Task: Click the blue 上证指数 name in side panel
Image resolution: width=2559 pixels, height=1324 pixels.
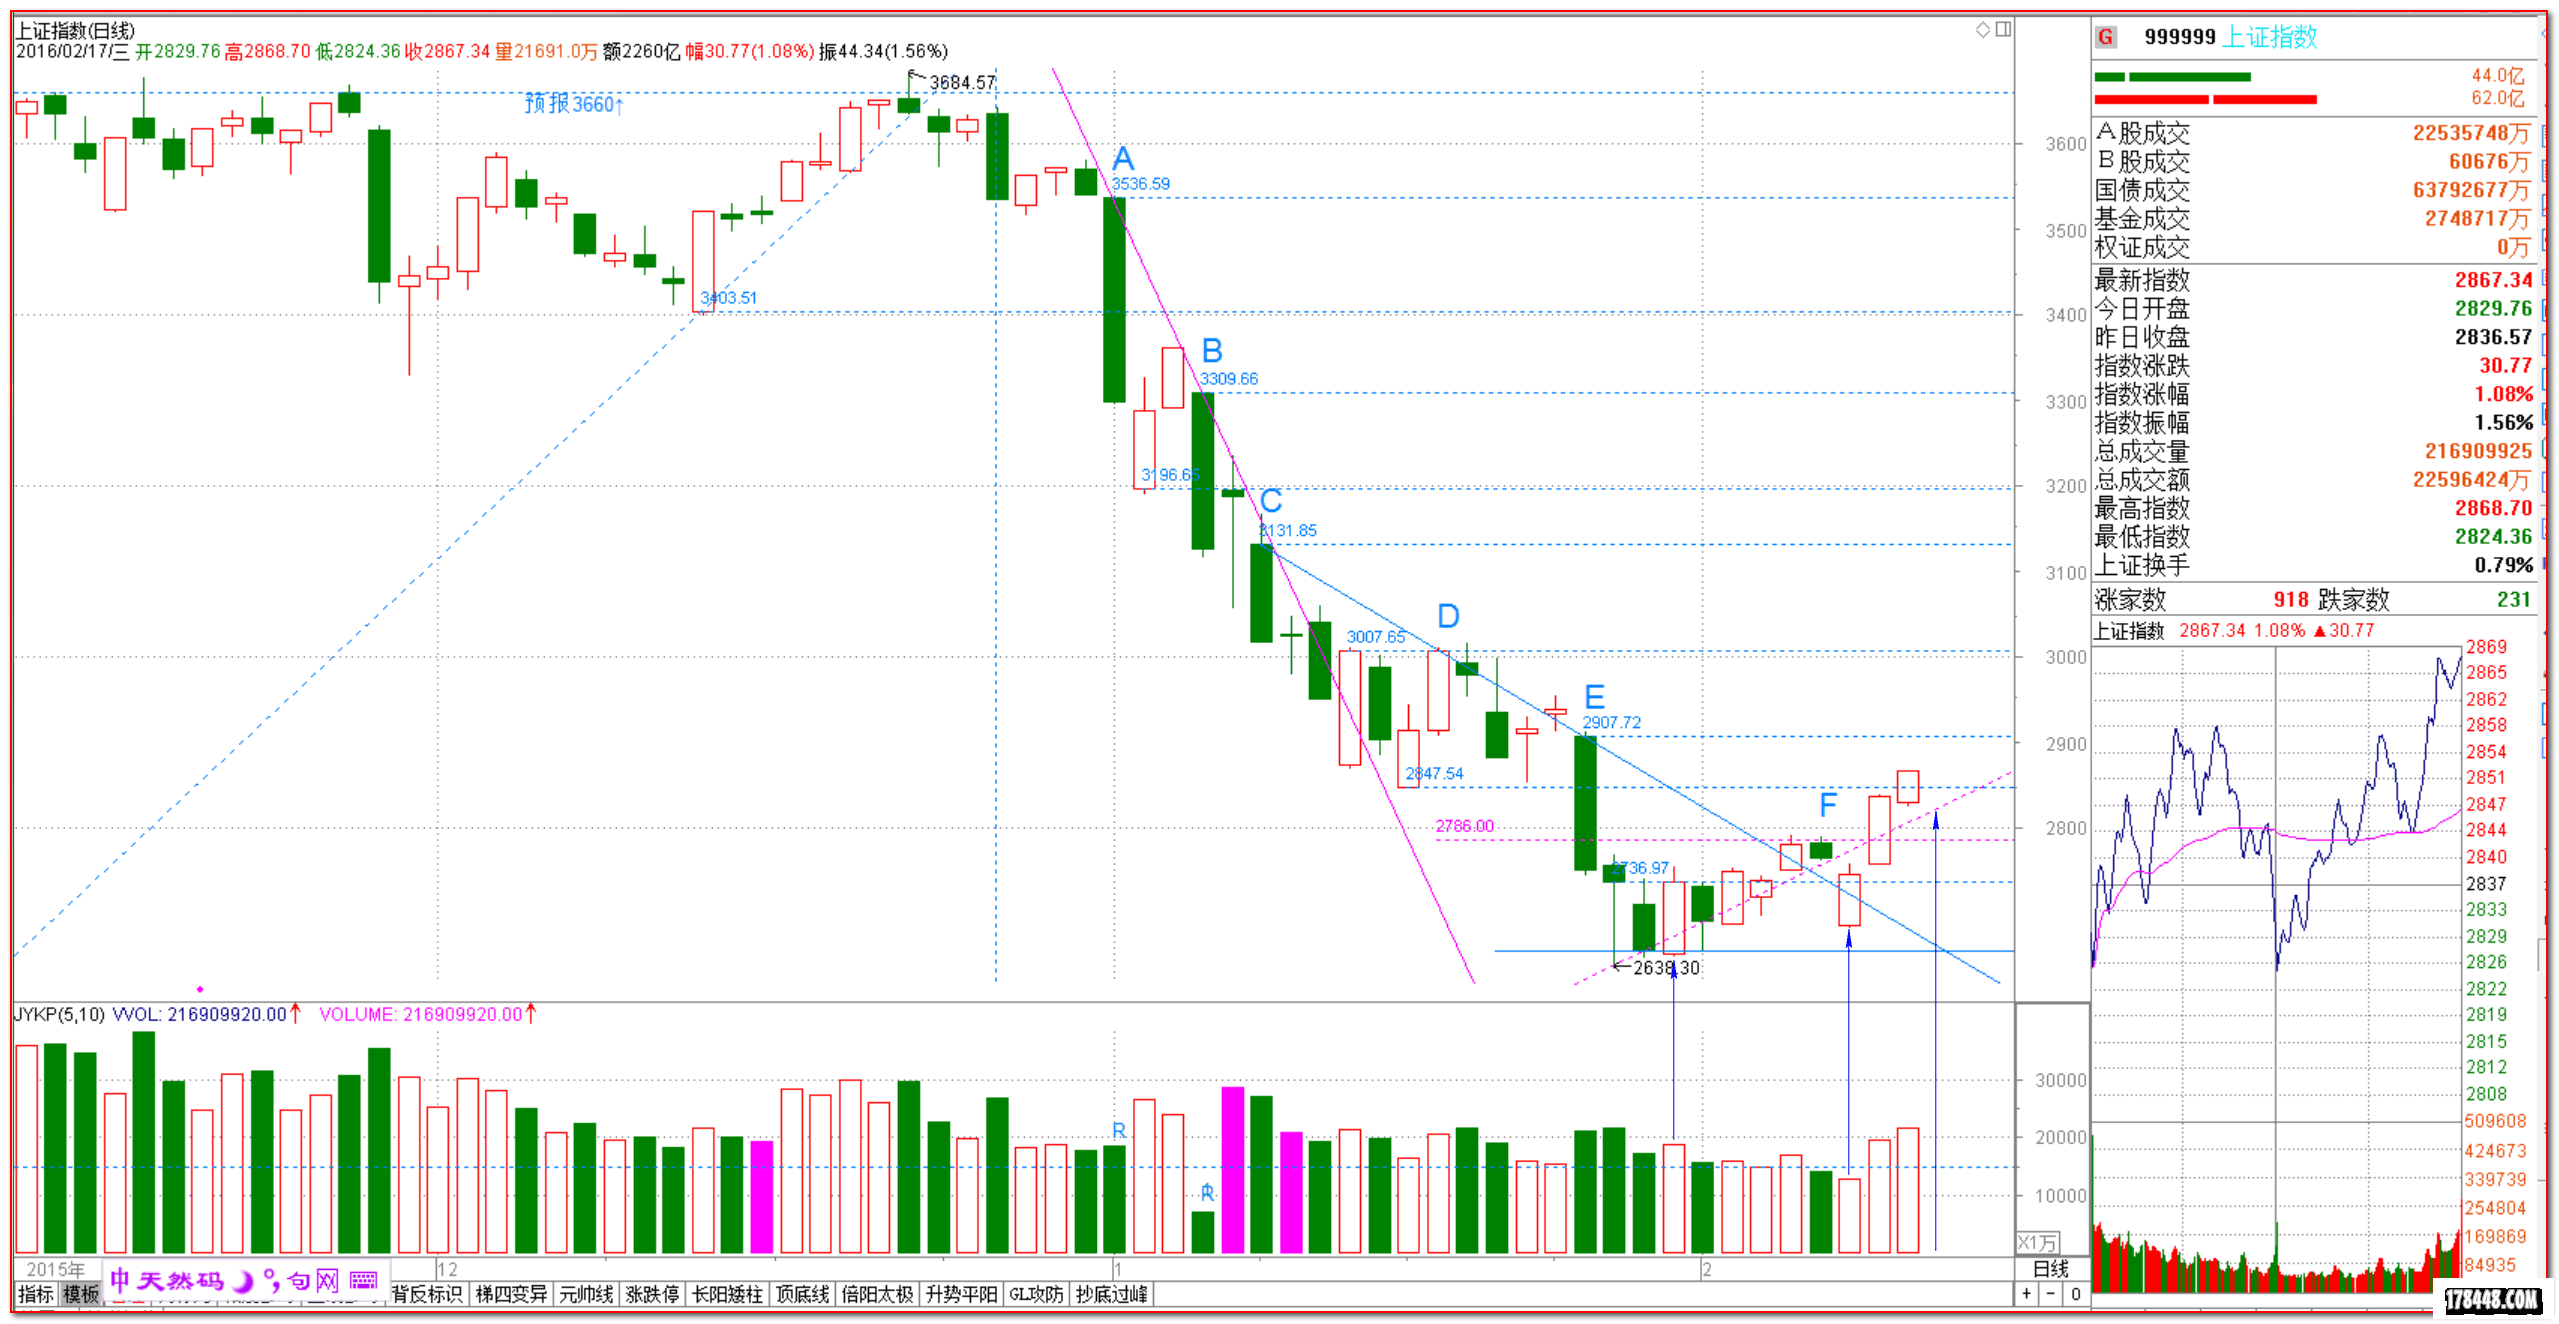Action: point(2270,37)
